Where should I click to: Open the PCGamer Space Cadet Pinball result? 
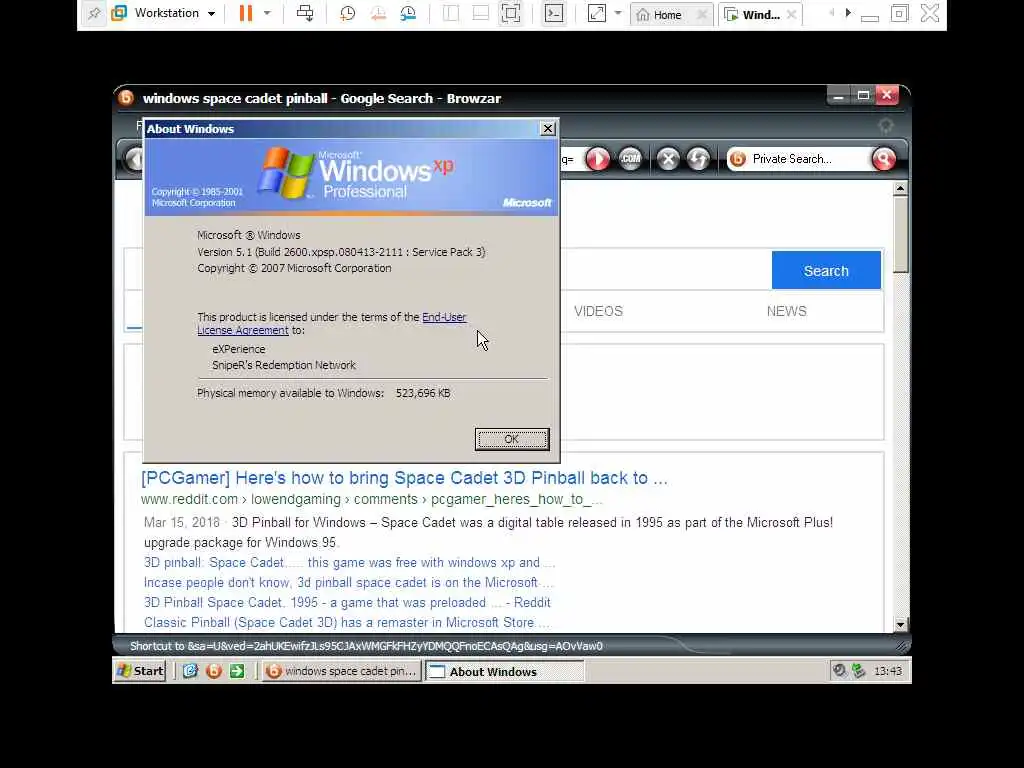click(x=404, y=477)
